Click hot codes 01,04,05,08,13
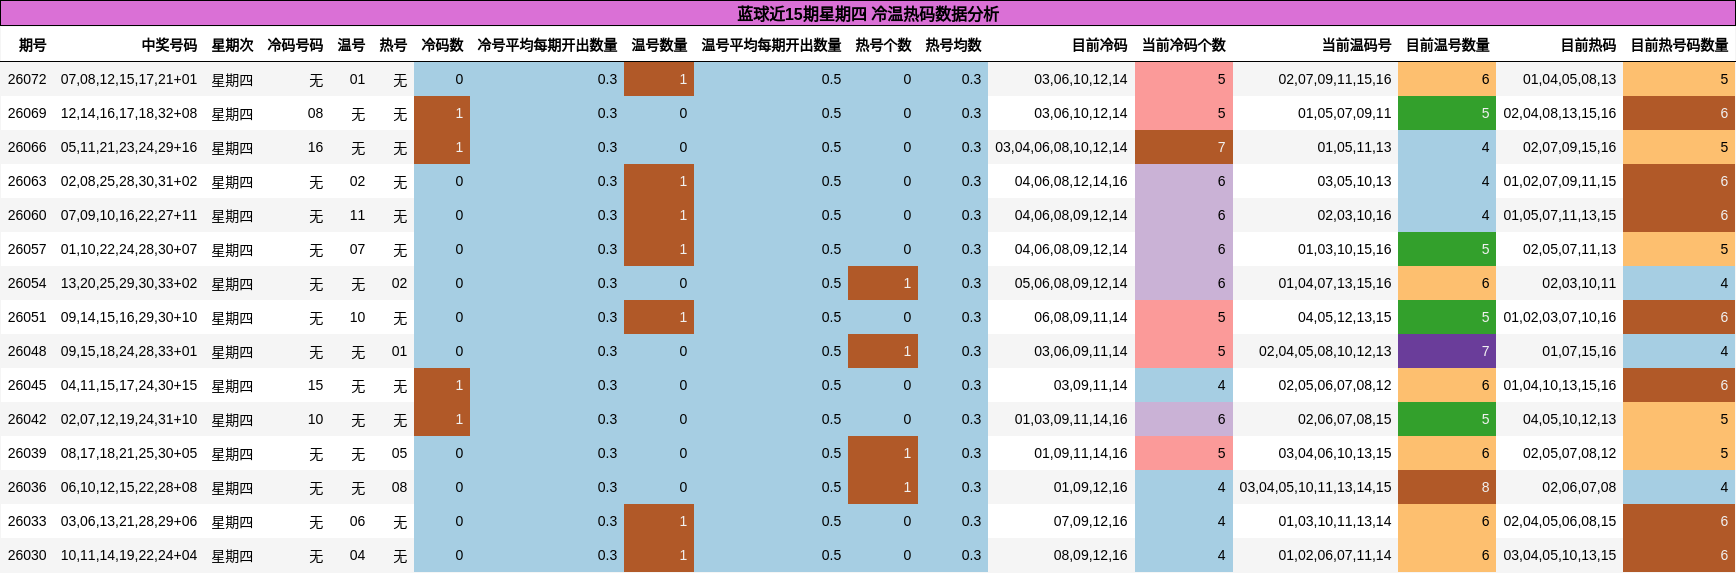1736x573 pixels. (1569, 79)
